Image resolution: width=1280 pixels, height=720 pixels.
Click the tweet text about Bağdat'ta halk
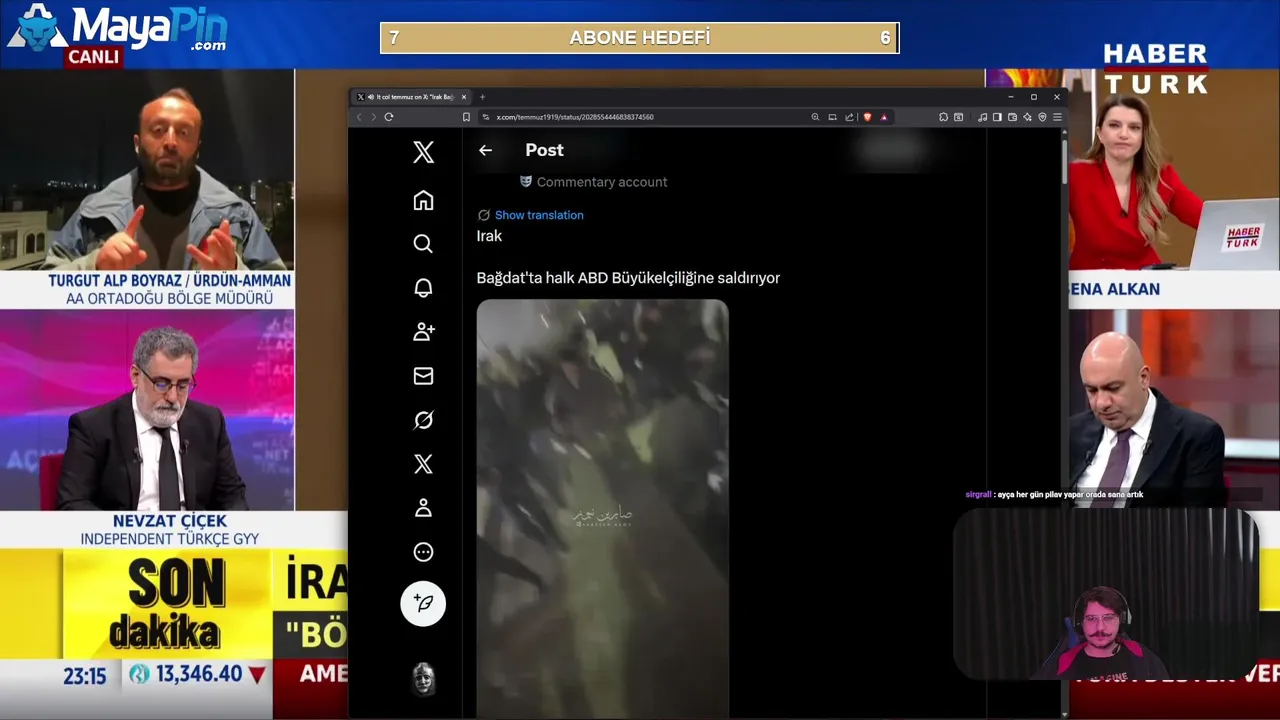click(x=628, y=278)
